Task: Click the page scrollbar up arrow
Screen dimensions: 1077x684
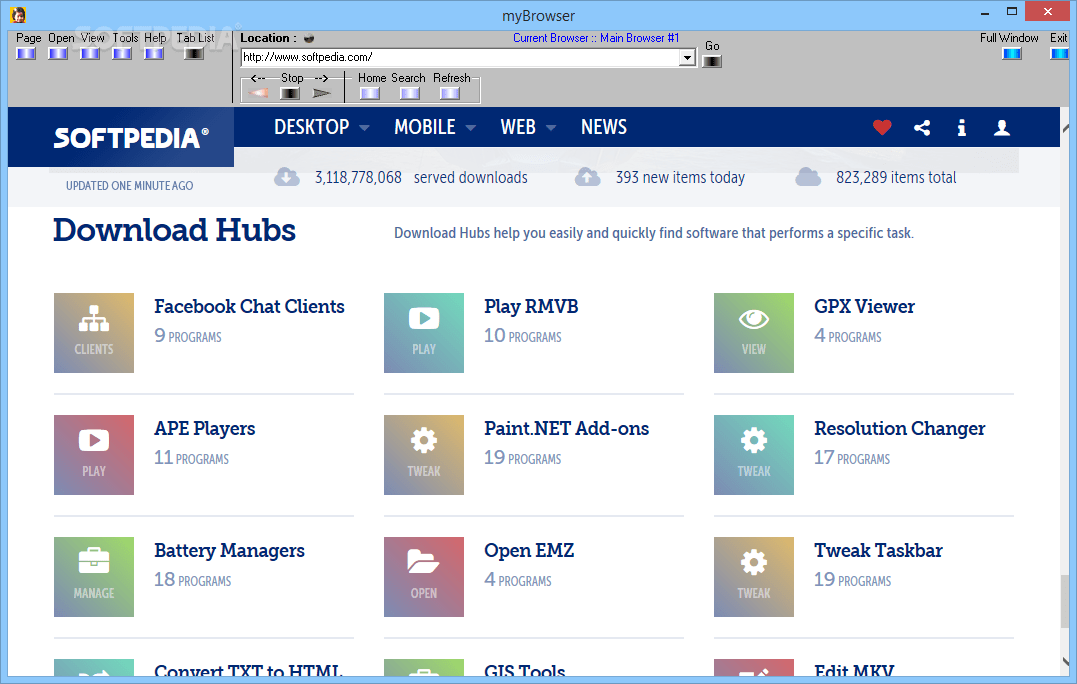Action: point(1067,128)
